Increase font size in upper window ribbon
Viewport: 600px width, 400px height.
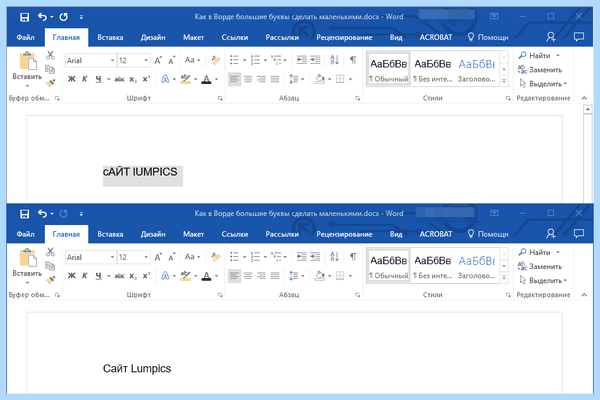[x=158, y=60]
